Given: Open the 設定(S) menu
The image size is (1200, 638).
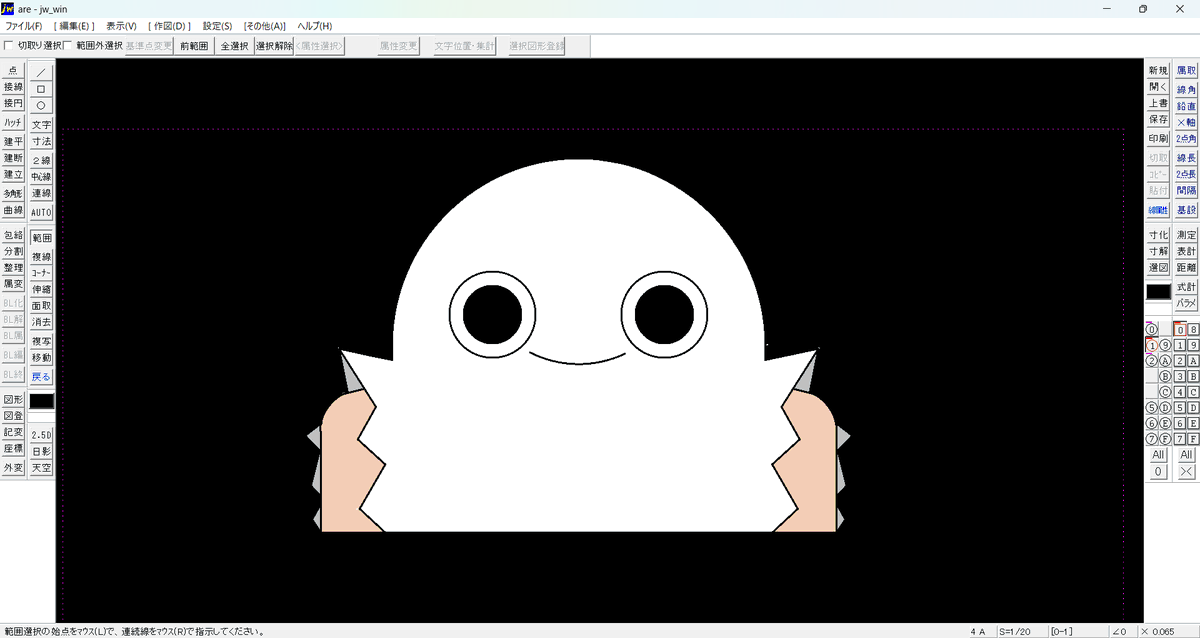Looking at the screenshot, I should (x=217, y=26).
